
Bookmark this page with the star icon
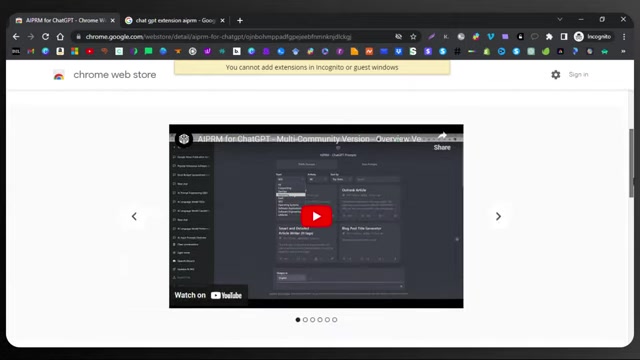pos(413,37)
